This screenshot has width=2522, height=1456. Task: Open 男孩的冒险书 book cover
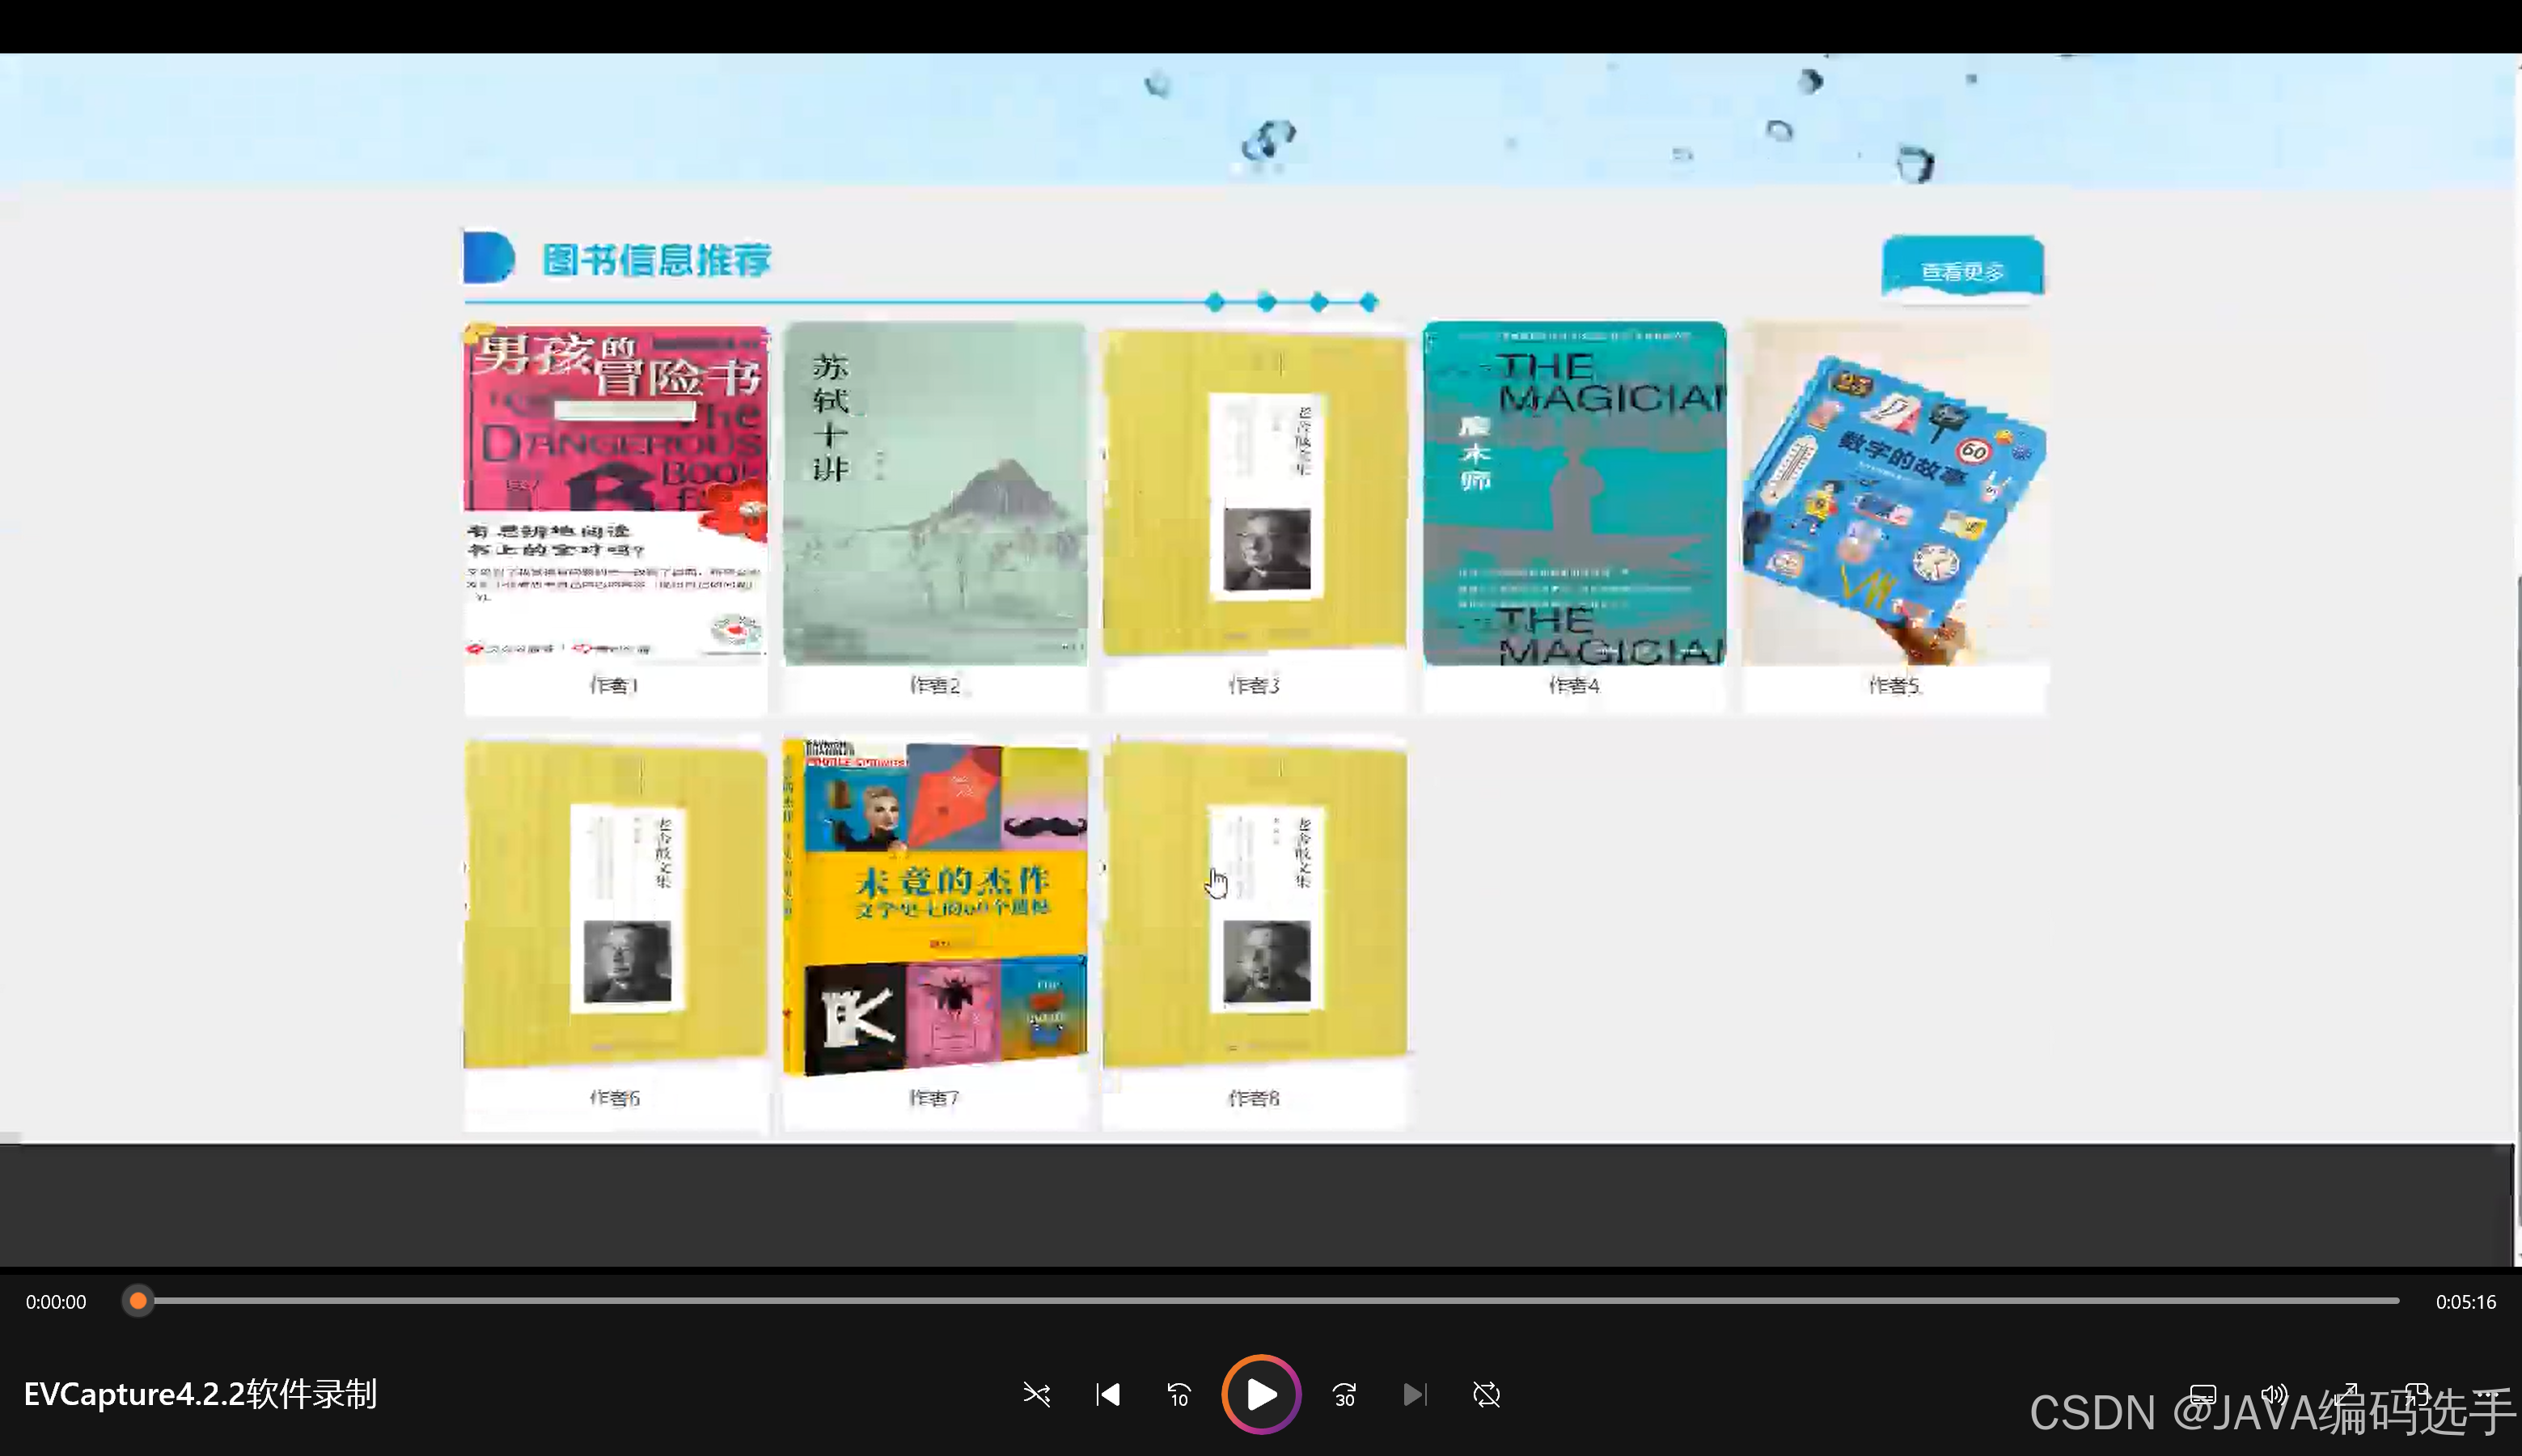[x=616, y=490]
